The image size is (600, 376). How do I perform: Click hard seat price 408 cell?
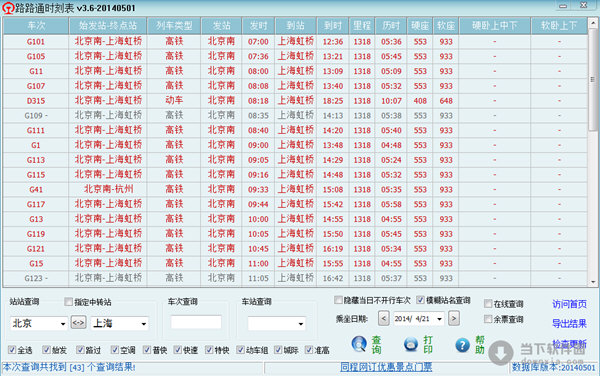pyautogui.click(x=420, y=101)
